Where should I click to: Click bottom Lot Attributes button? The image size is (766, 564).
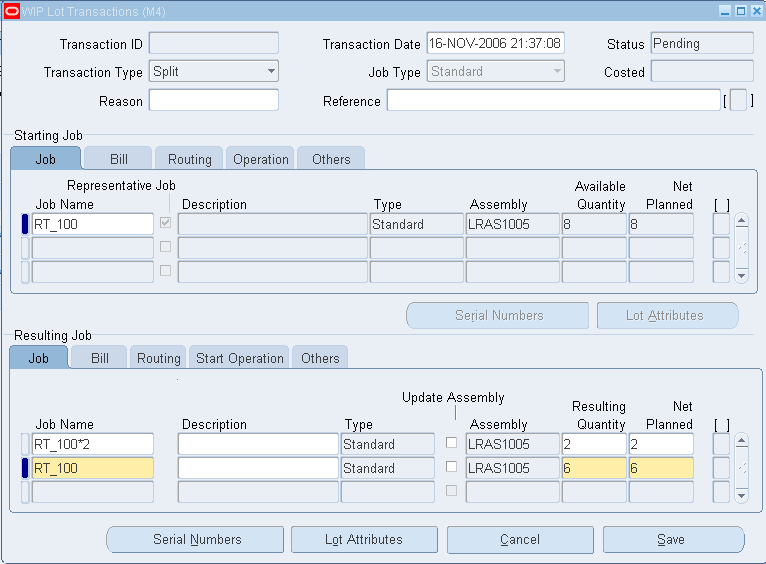pyautogui.click(x=364, y=539)
